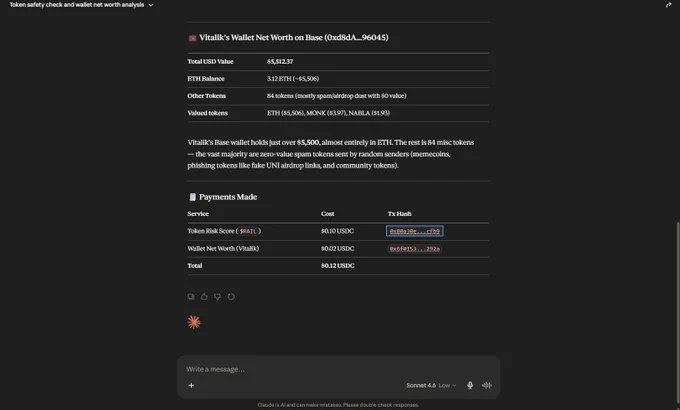Click the $0.10 USDC cost cell
680x410 pixels.
337,231
